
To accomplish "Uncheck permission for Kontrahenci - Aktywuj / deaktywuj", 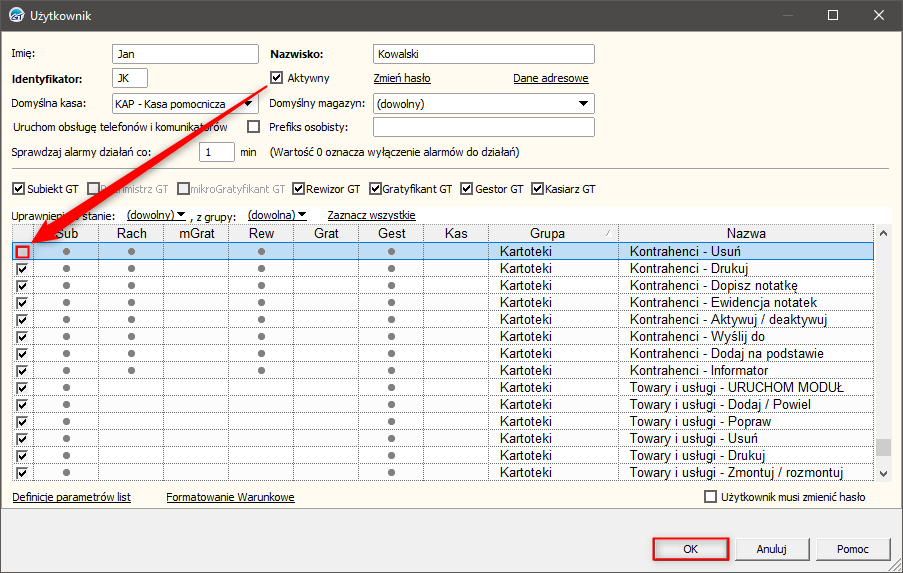I will coord(22,320).
